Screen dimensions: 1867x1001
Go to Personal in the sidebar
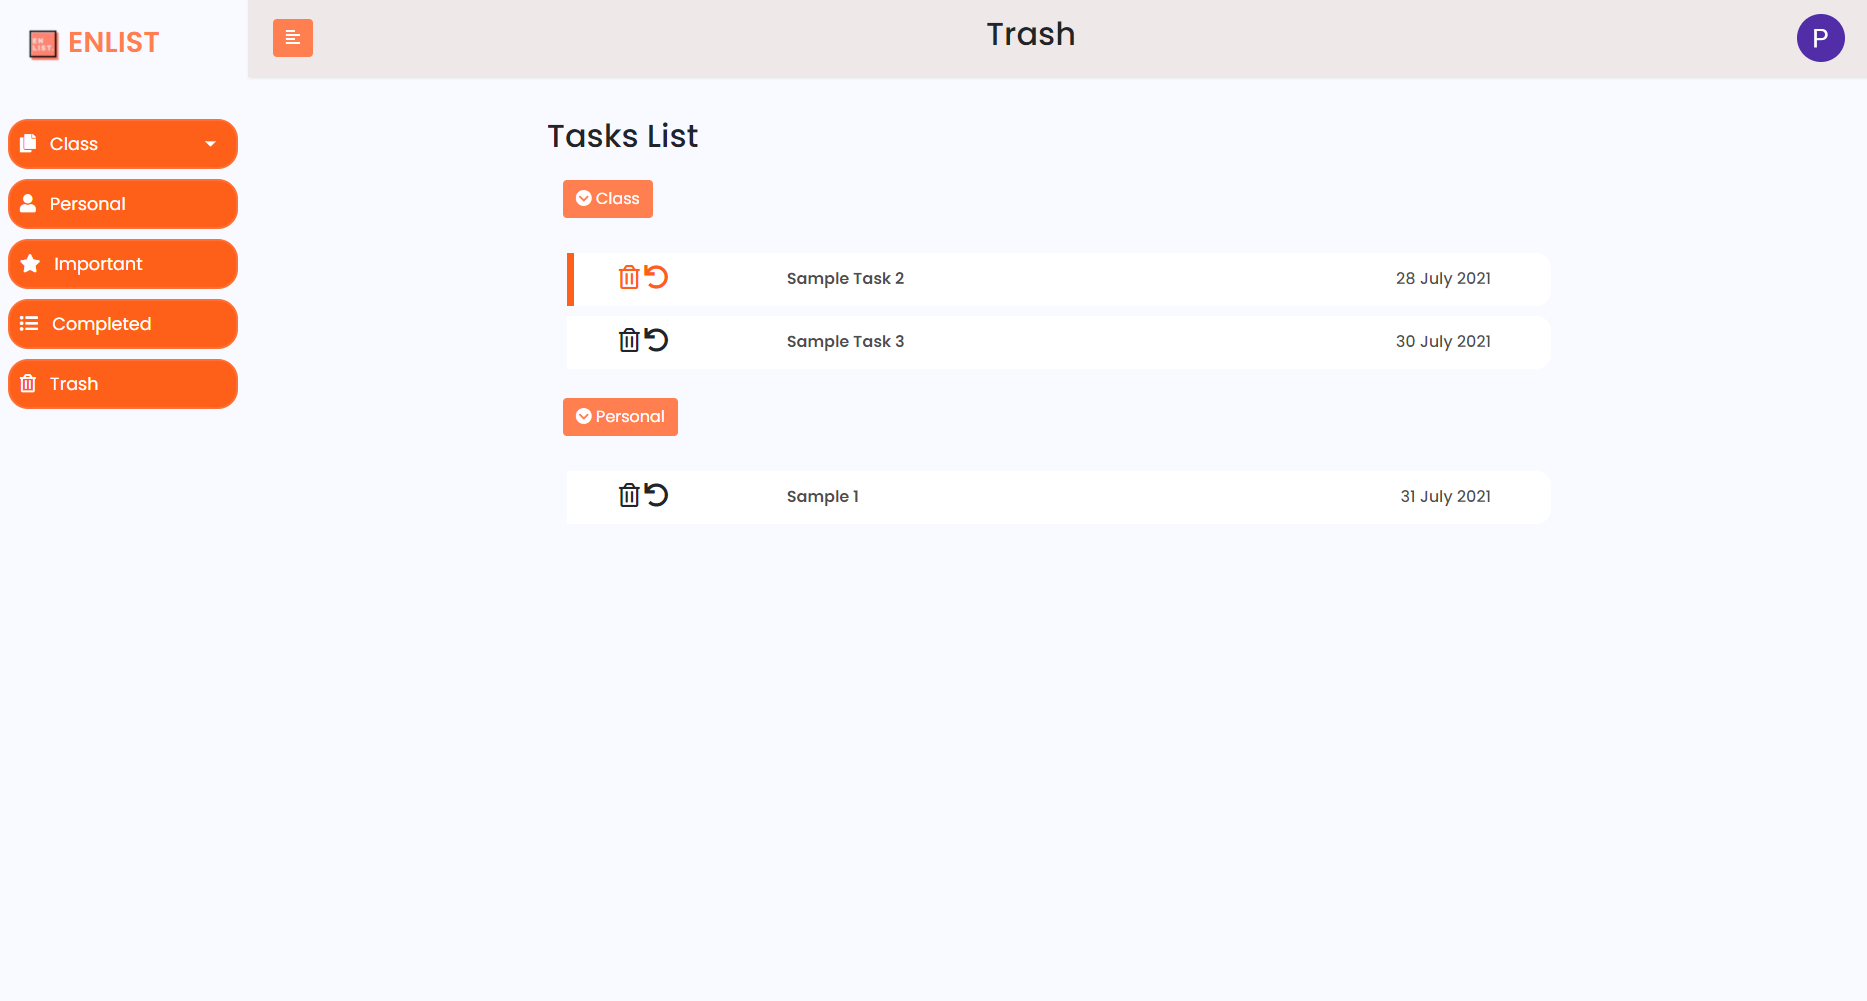(123, 204)
